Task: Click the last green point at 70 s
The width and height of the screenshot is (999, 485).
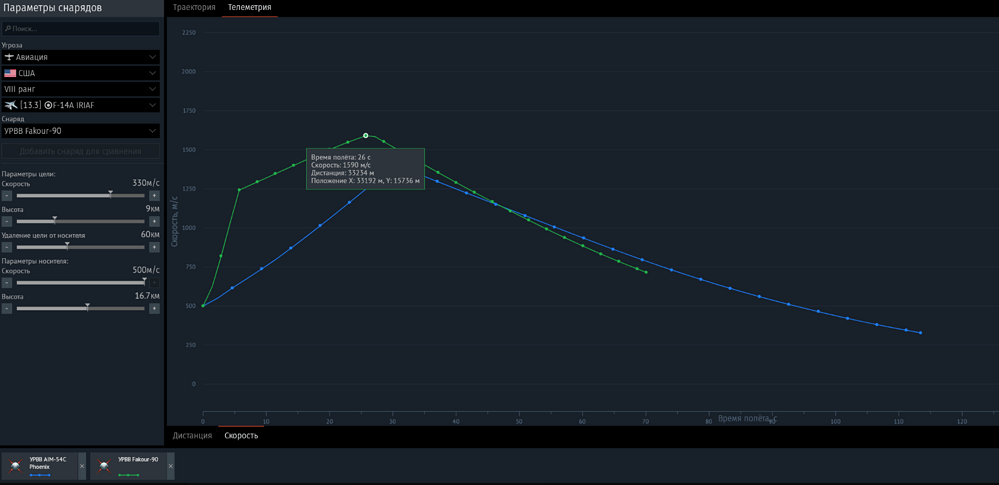Action: 646,272
